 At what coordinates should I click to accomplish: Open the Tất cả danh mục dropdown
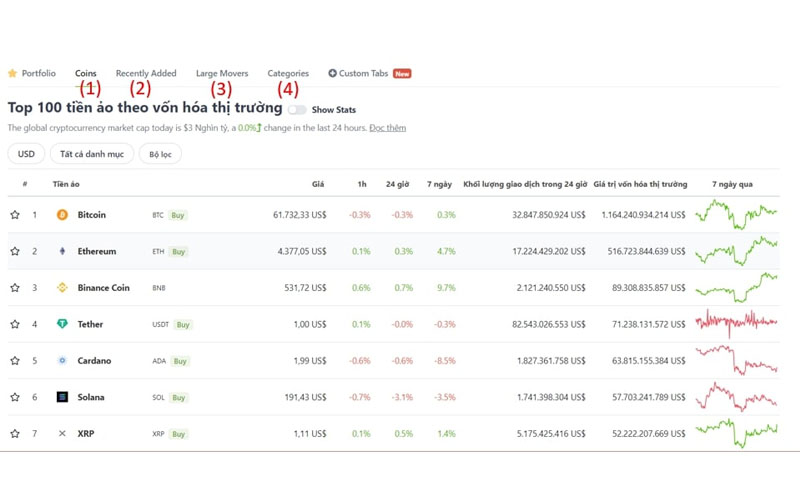92,154
